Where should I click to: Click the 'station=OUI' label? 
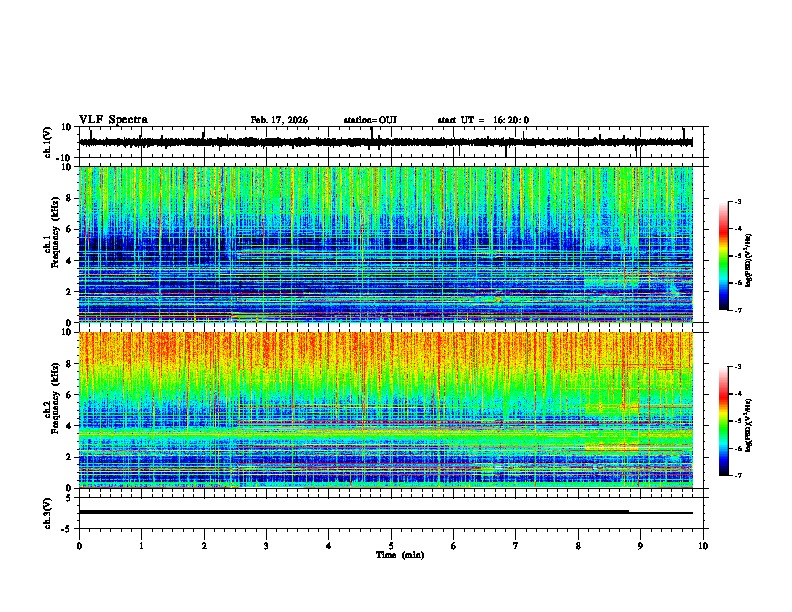[x=370, y=120]
